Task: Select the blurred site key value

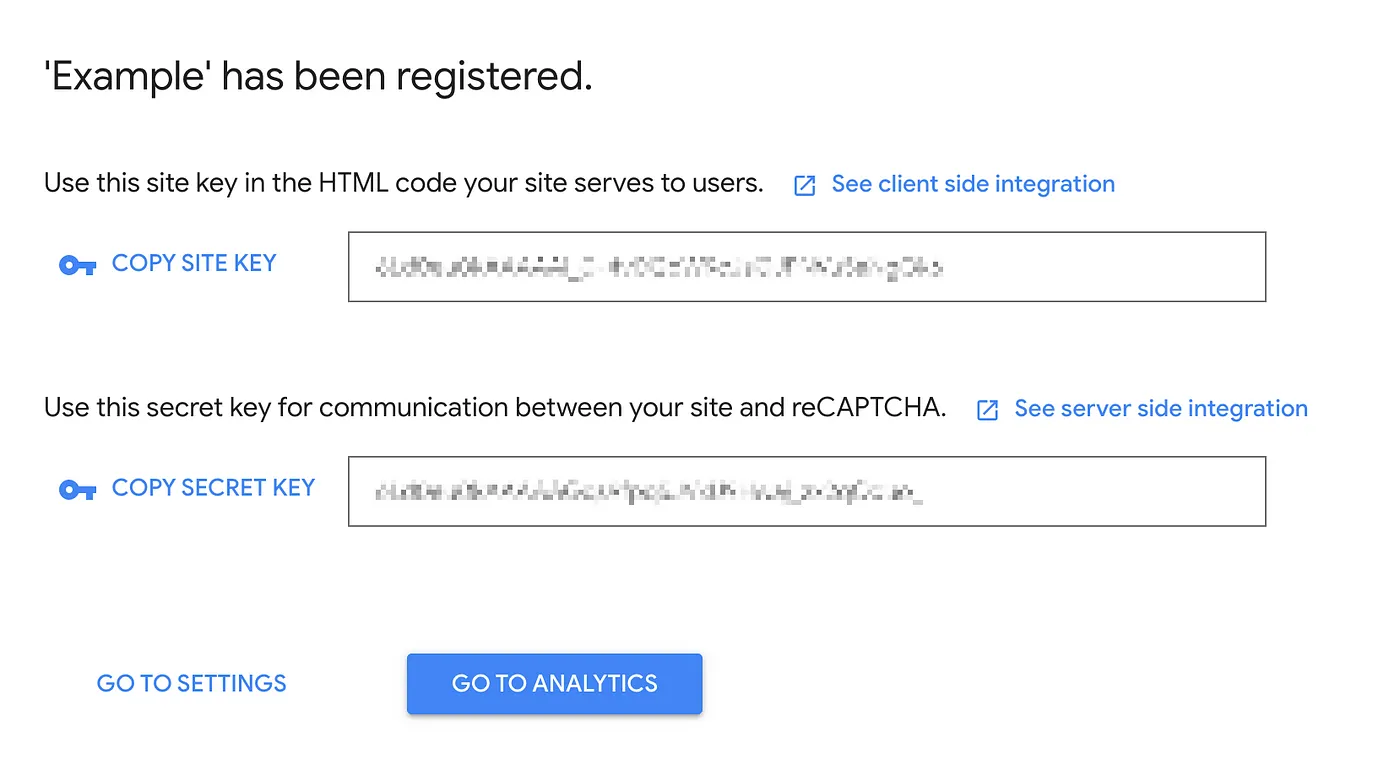Action: pyautogui.click(x=657, y=267)
